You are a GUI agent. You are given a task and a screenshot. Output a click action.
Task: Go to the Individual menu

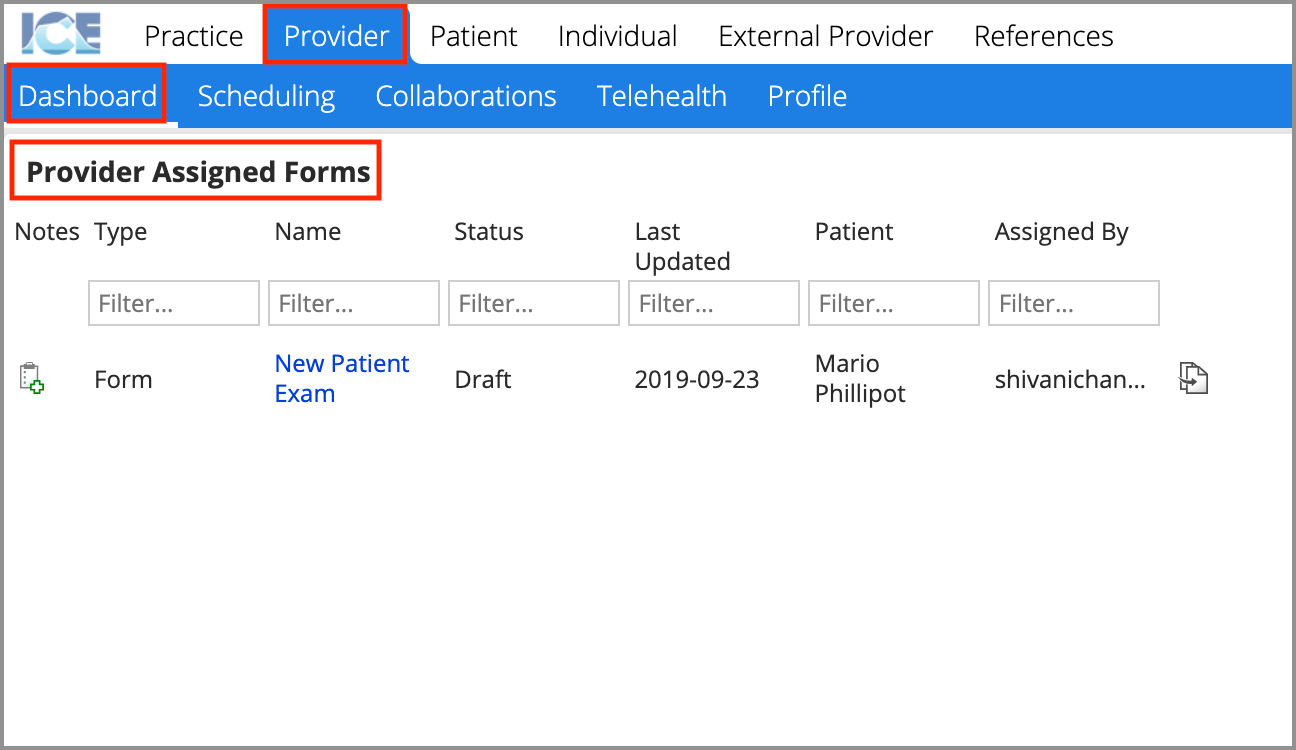(618, 36)
